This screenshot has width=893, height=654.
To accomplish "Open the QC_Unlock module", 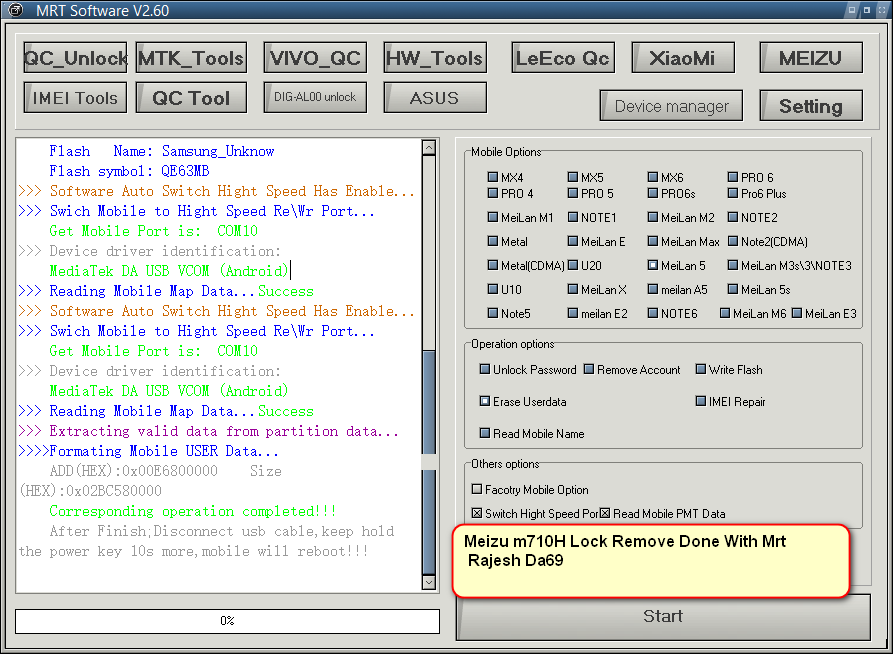I will [x=75, y=58].
